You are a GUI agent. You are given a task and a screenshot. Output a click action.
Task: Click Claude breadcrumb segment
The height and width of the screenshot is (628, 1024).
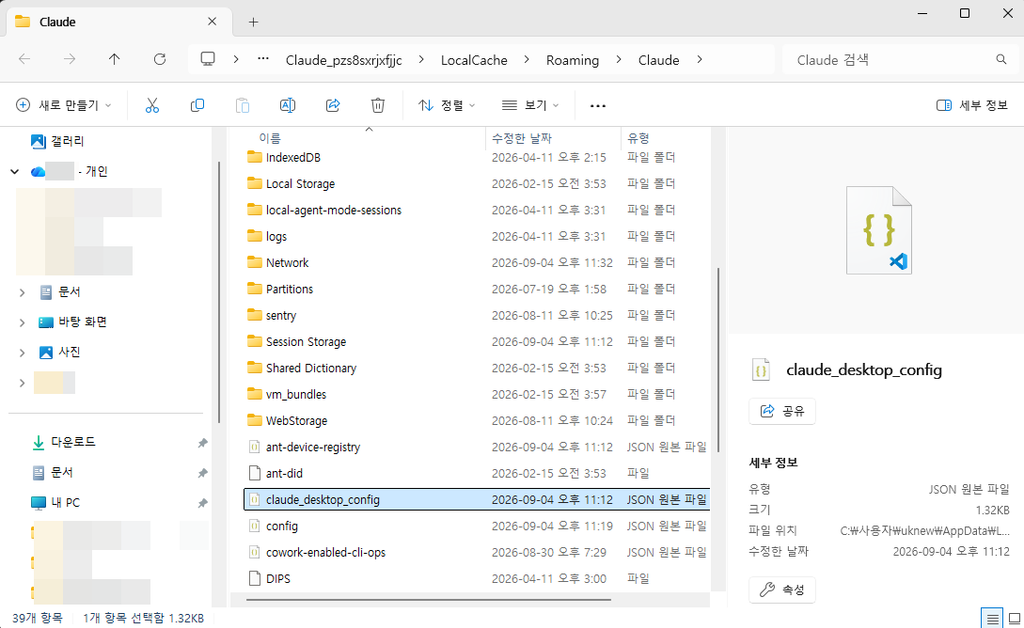[658, 60]
